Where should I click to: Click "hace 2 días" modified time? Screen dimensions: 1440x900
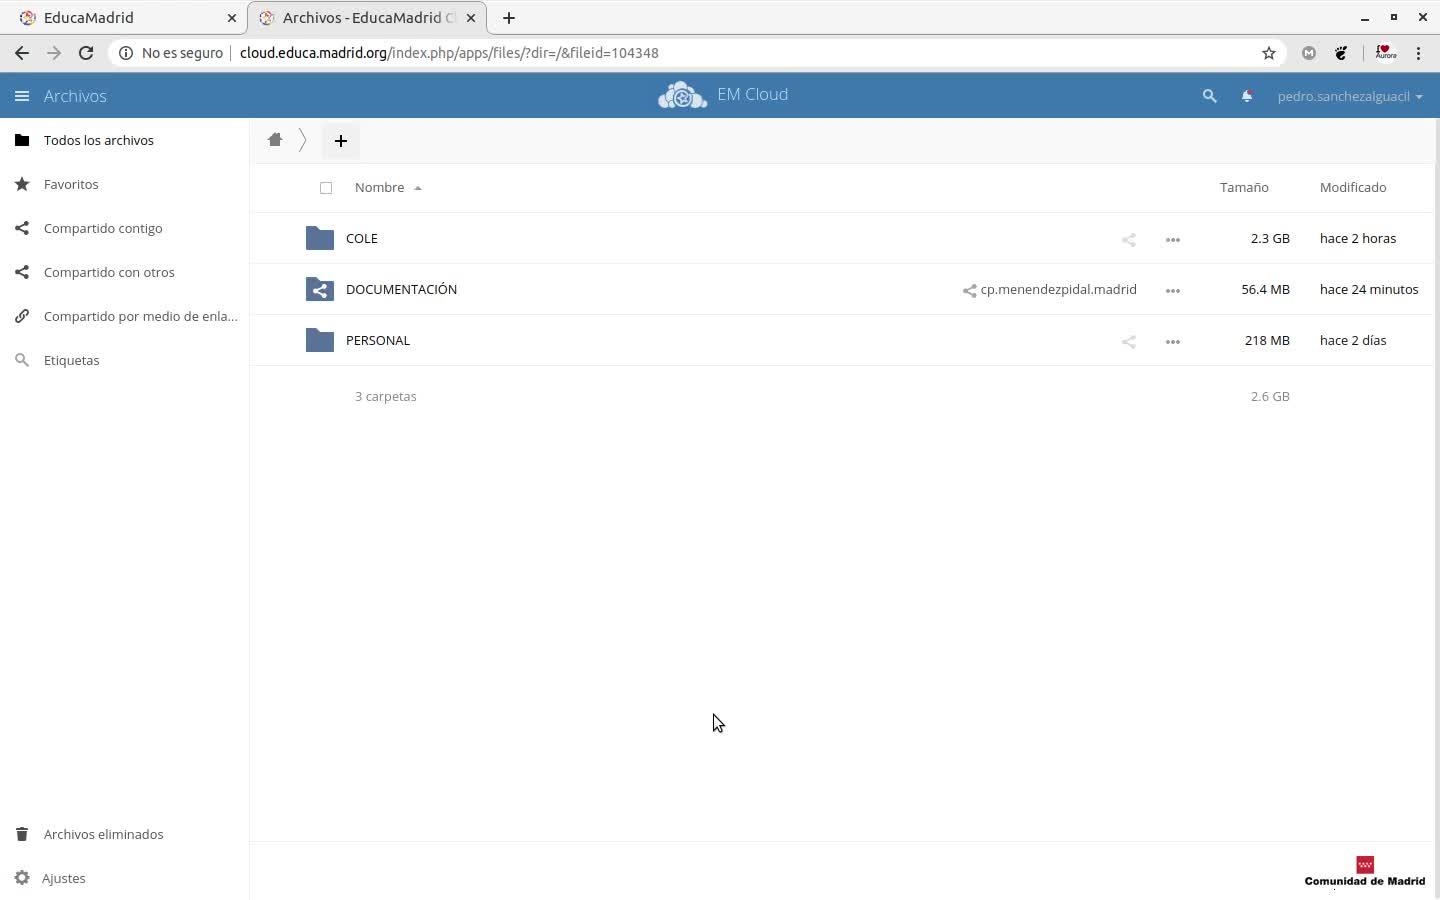[1353, 340]
